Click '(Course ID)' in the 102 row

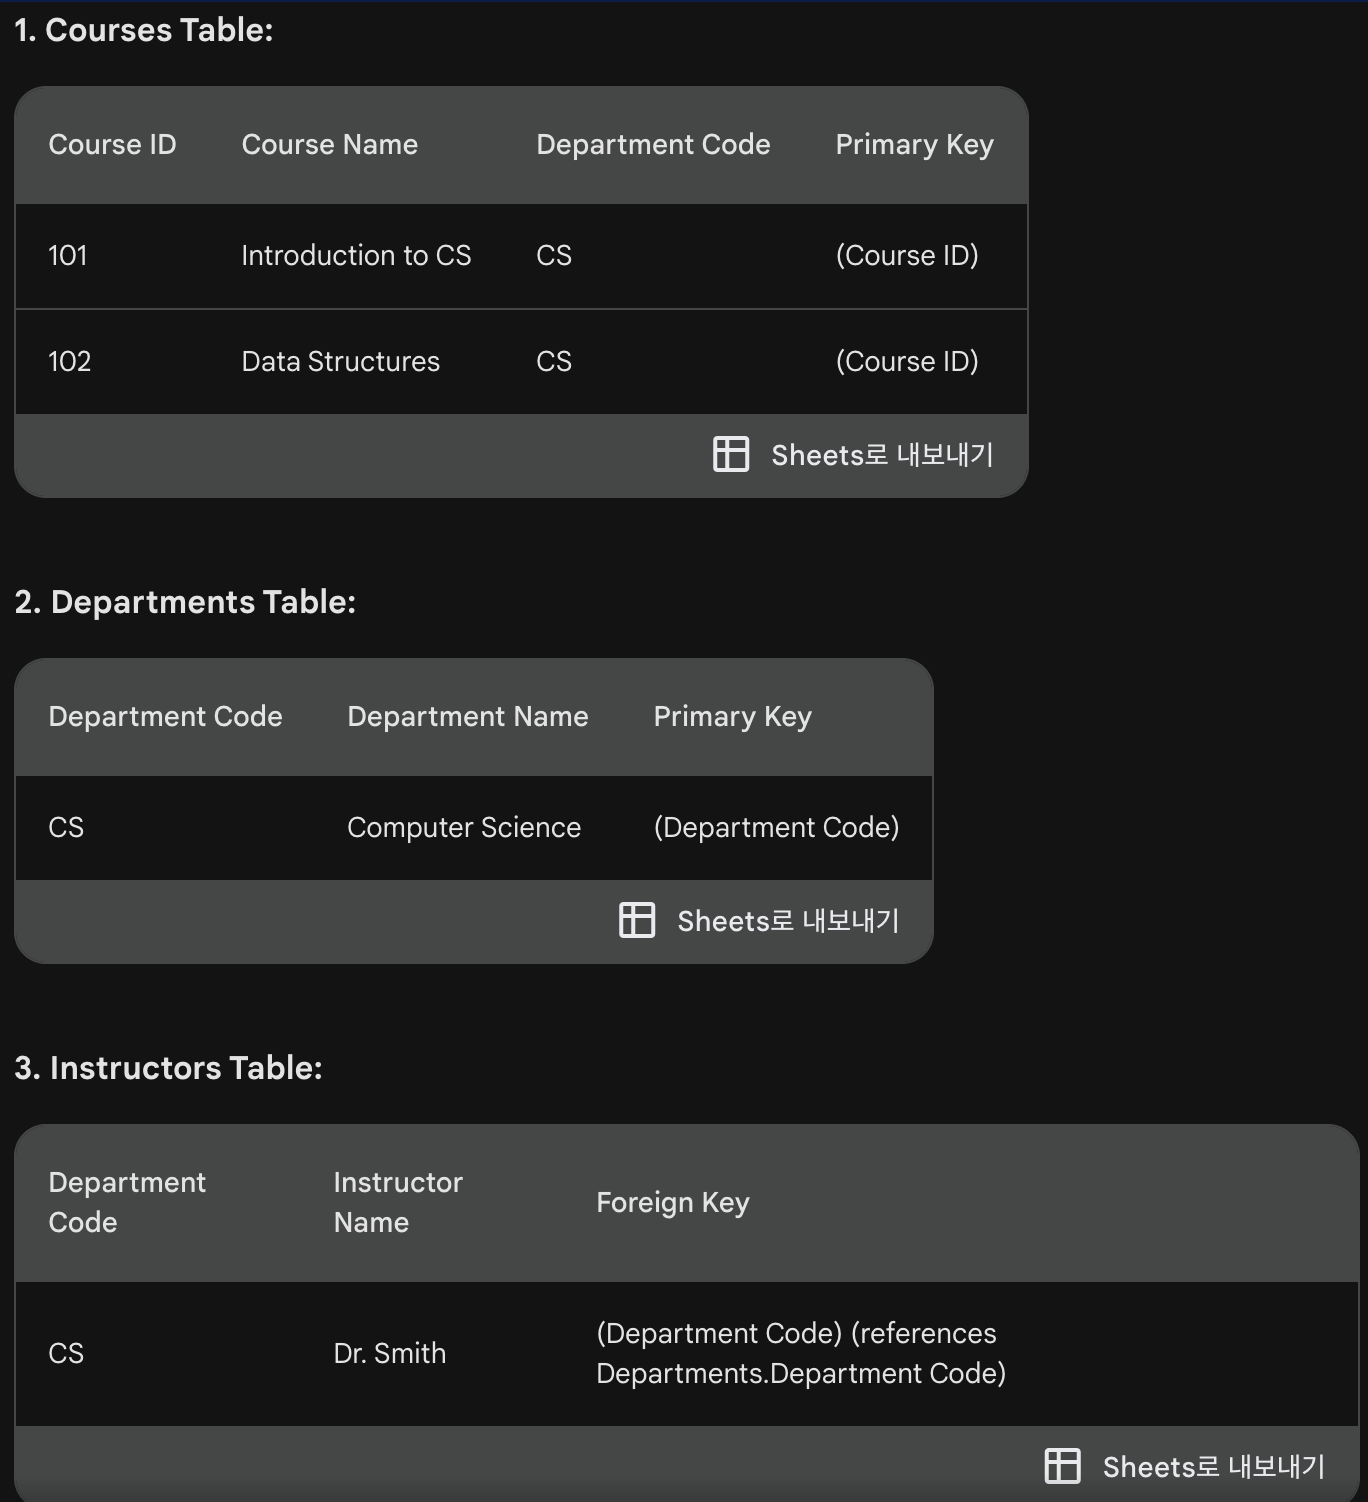coord(907,362)
